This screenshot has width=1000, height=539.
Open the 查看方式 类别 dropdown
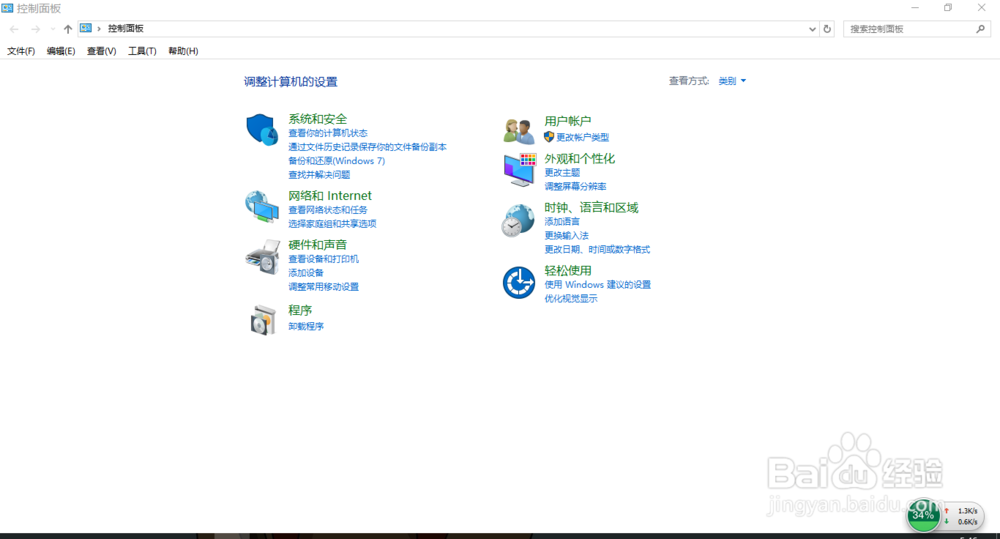[x=732, y=81]
